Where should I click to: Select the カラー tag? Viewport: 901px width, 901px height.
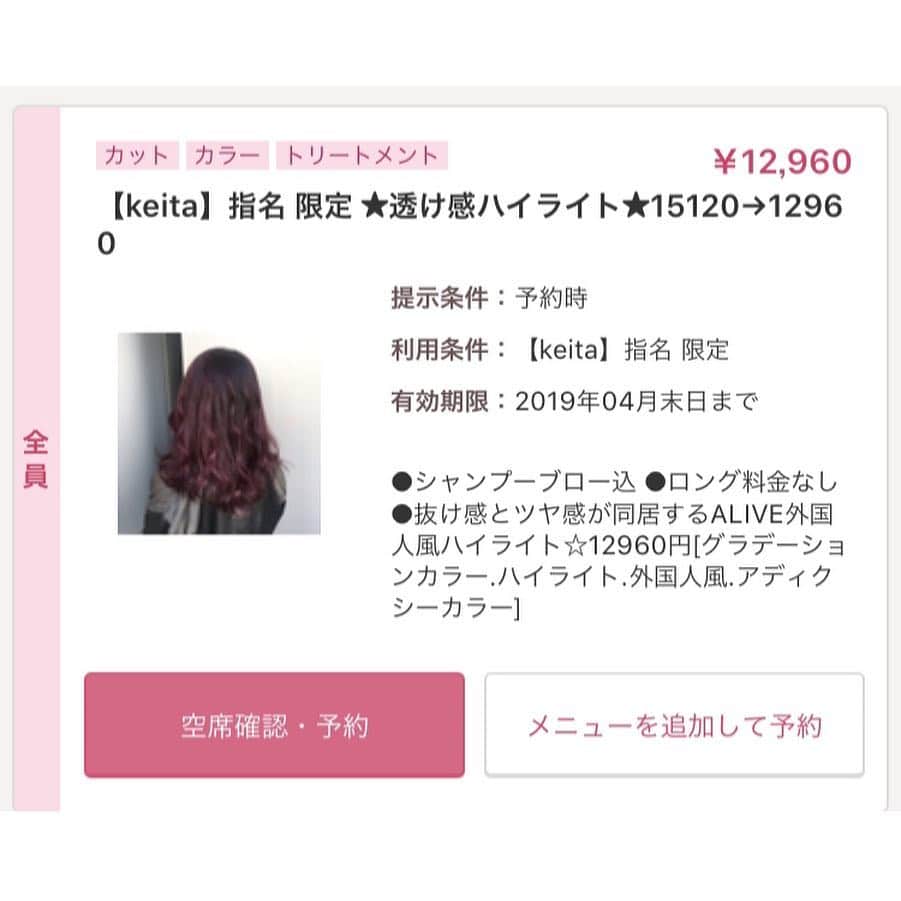point(227,155)
